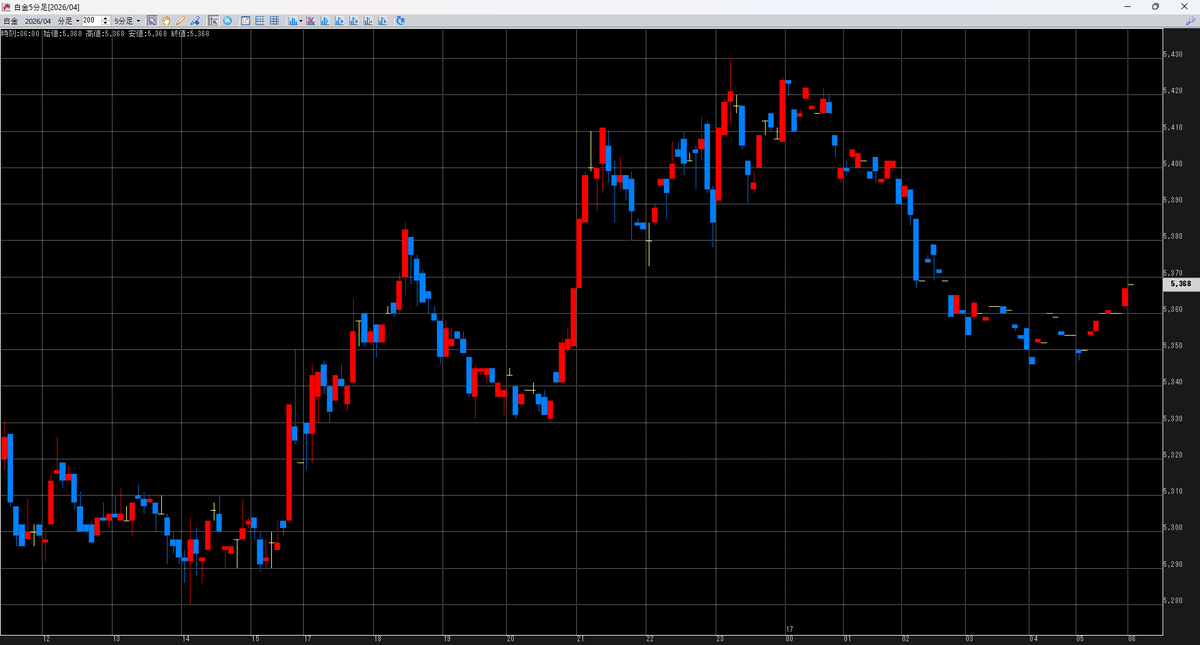Click the 終値:5,368 close price readout
This screenshot has height=645, width=1200.
pos(191,33)
